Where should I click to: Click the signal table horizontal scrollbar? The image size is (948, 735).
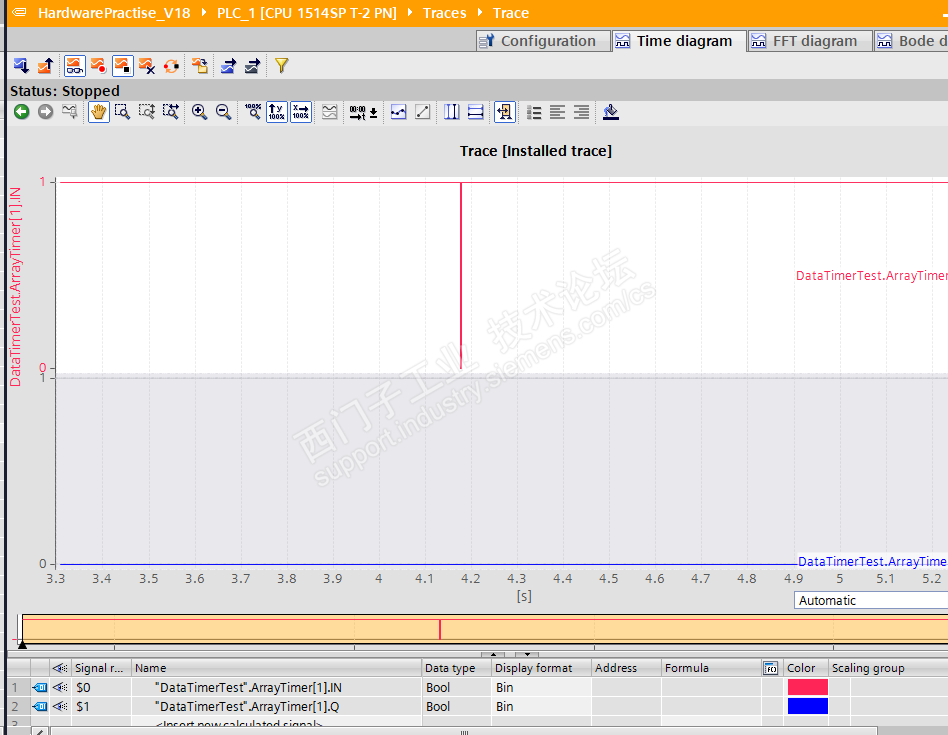[x=464, y=731]
